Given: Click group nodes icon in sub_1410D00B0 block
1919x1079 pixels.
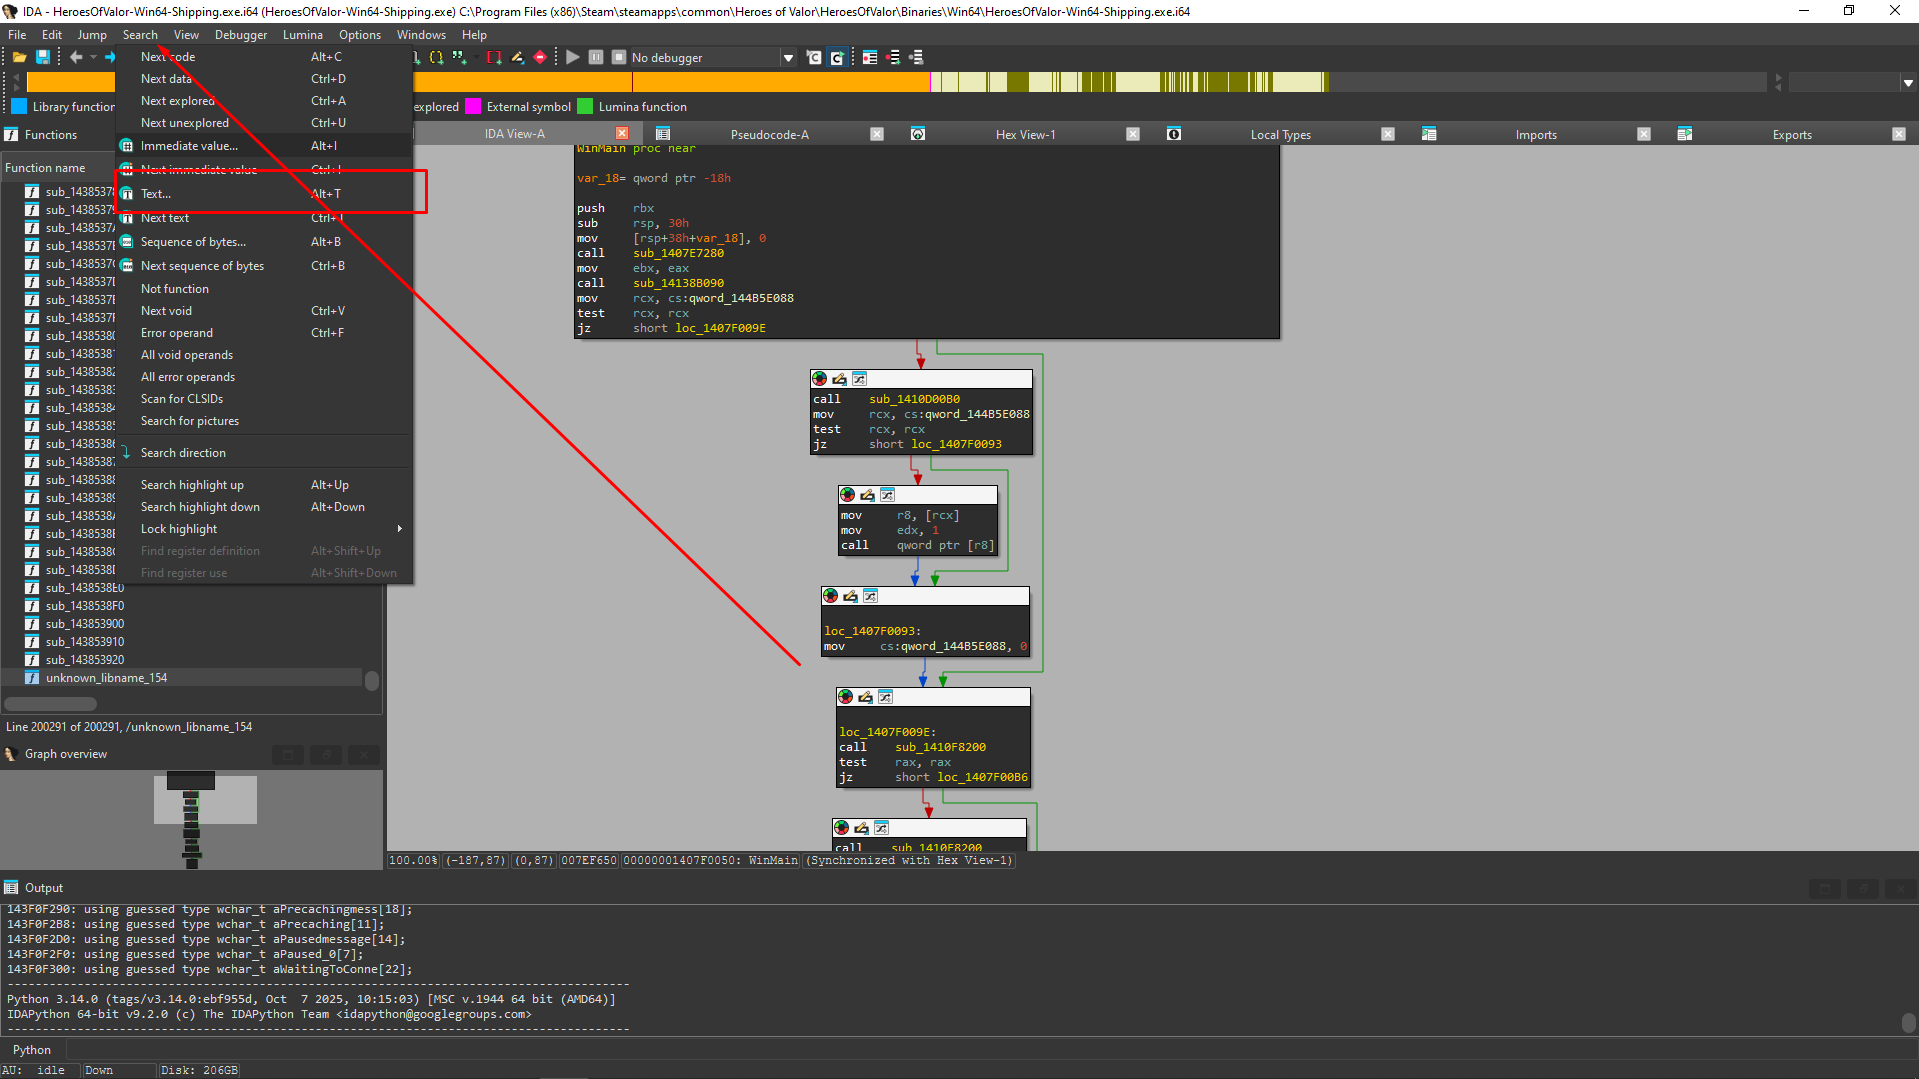Looking at the screenshot, I should click(859, 379).
